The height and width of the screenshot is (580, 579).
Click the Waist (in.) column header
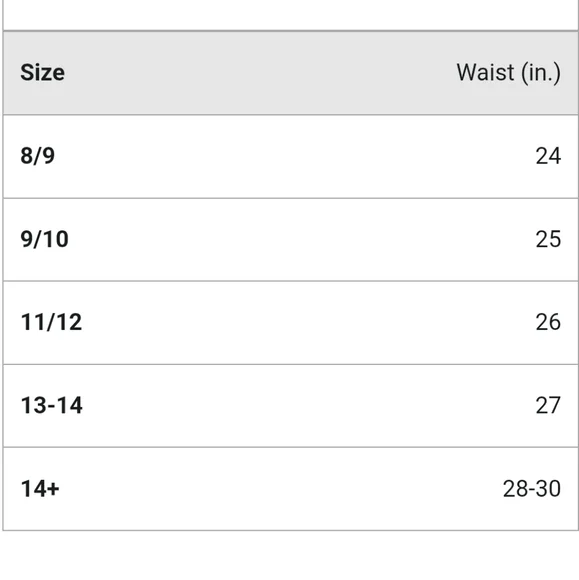[508, 72]
